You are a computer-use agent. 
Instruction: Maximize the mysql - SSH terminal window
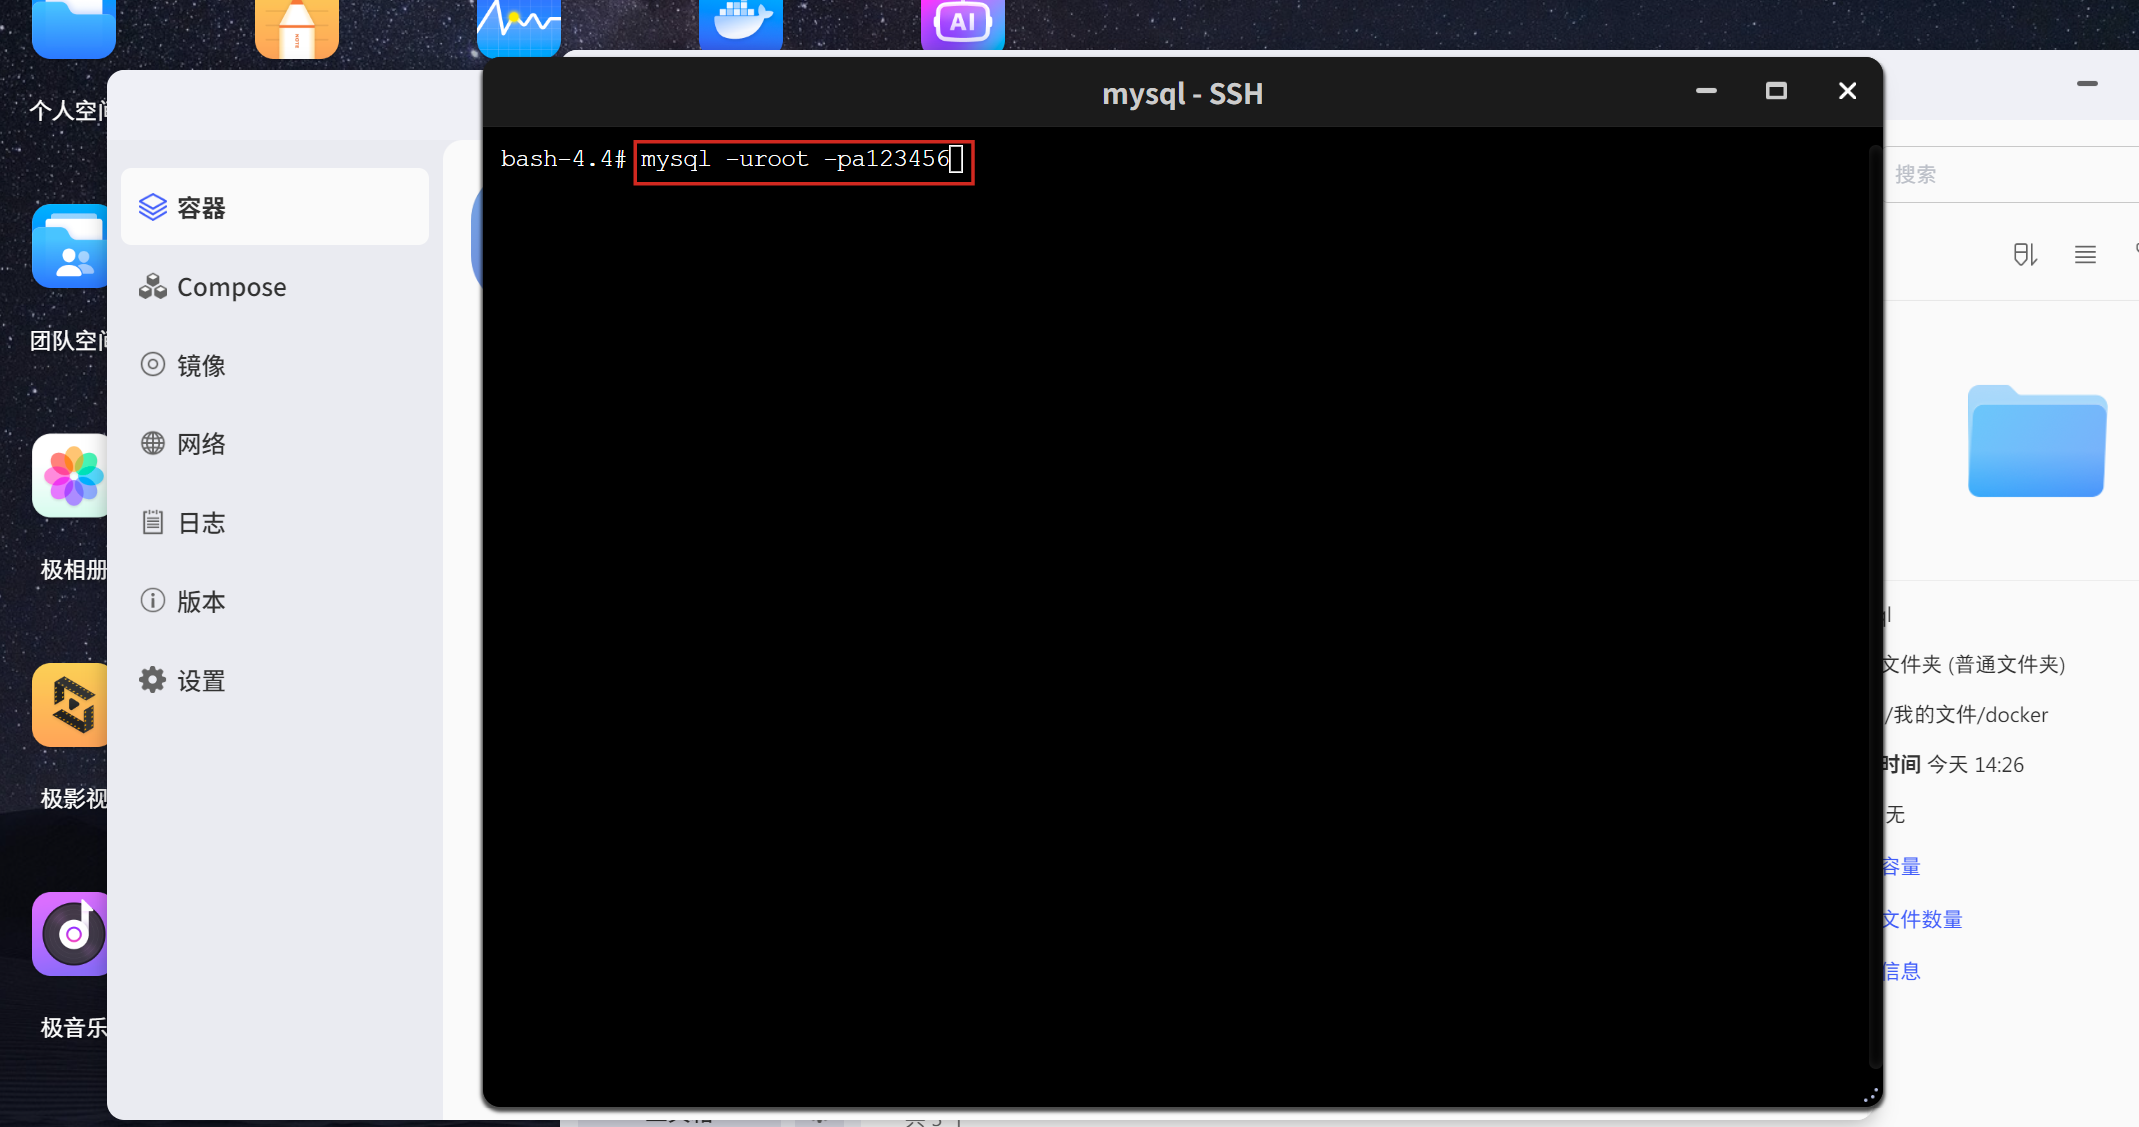point(1776,91)
